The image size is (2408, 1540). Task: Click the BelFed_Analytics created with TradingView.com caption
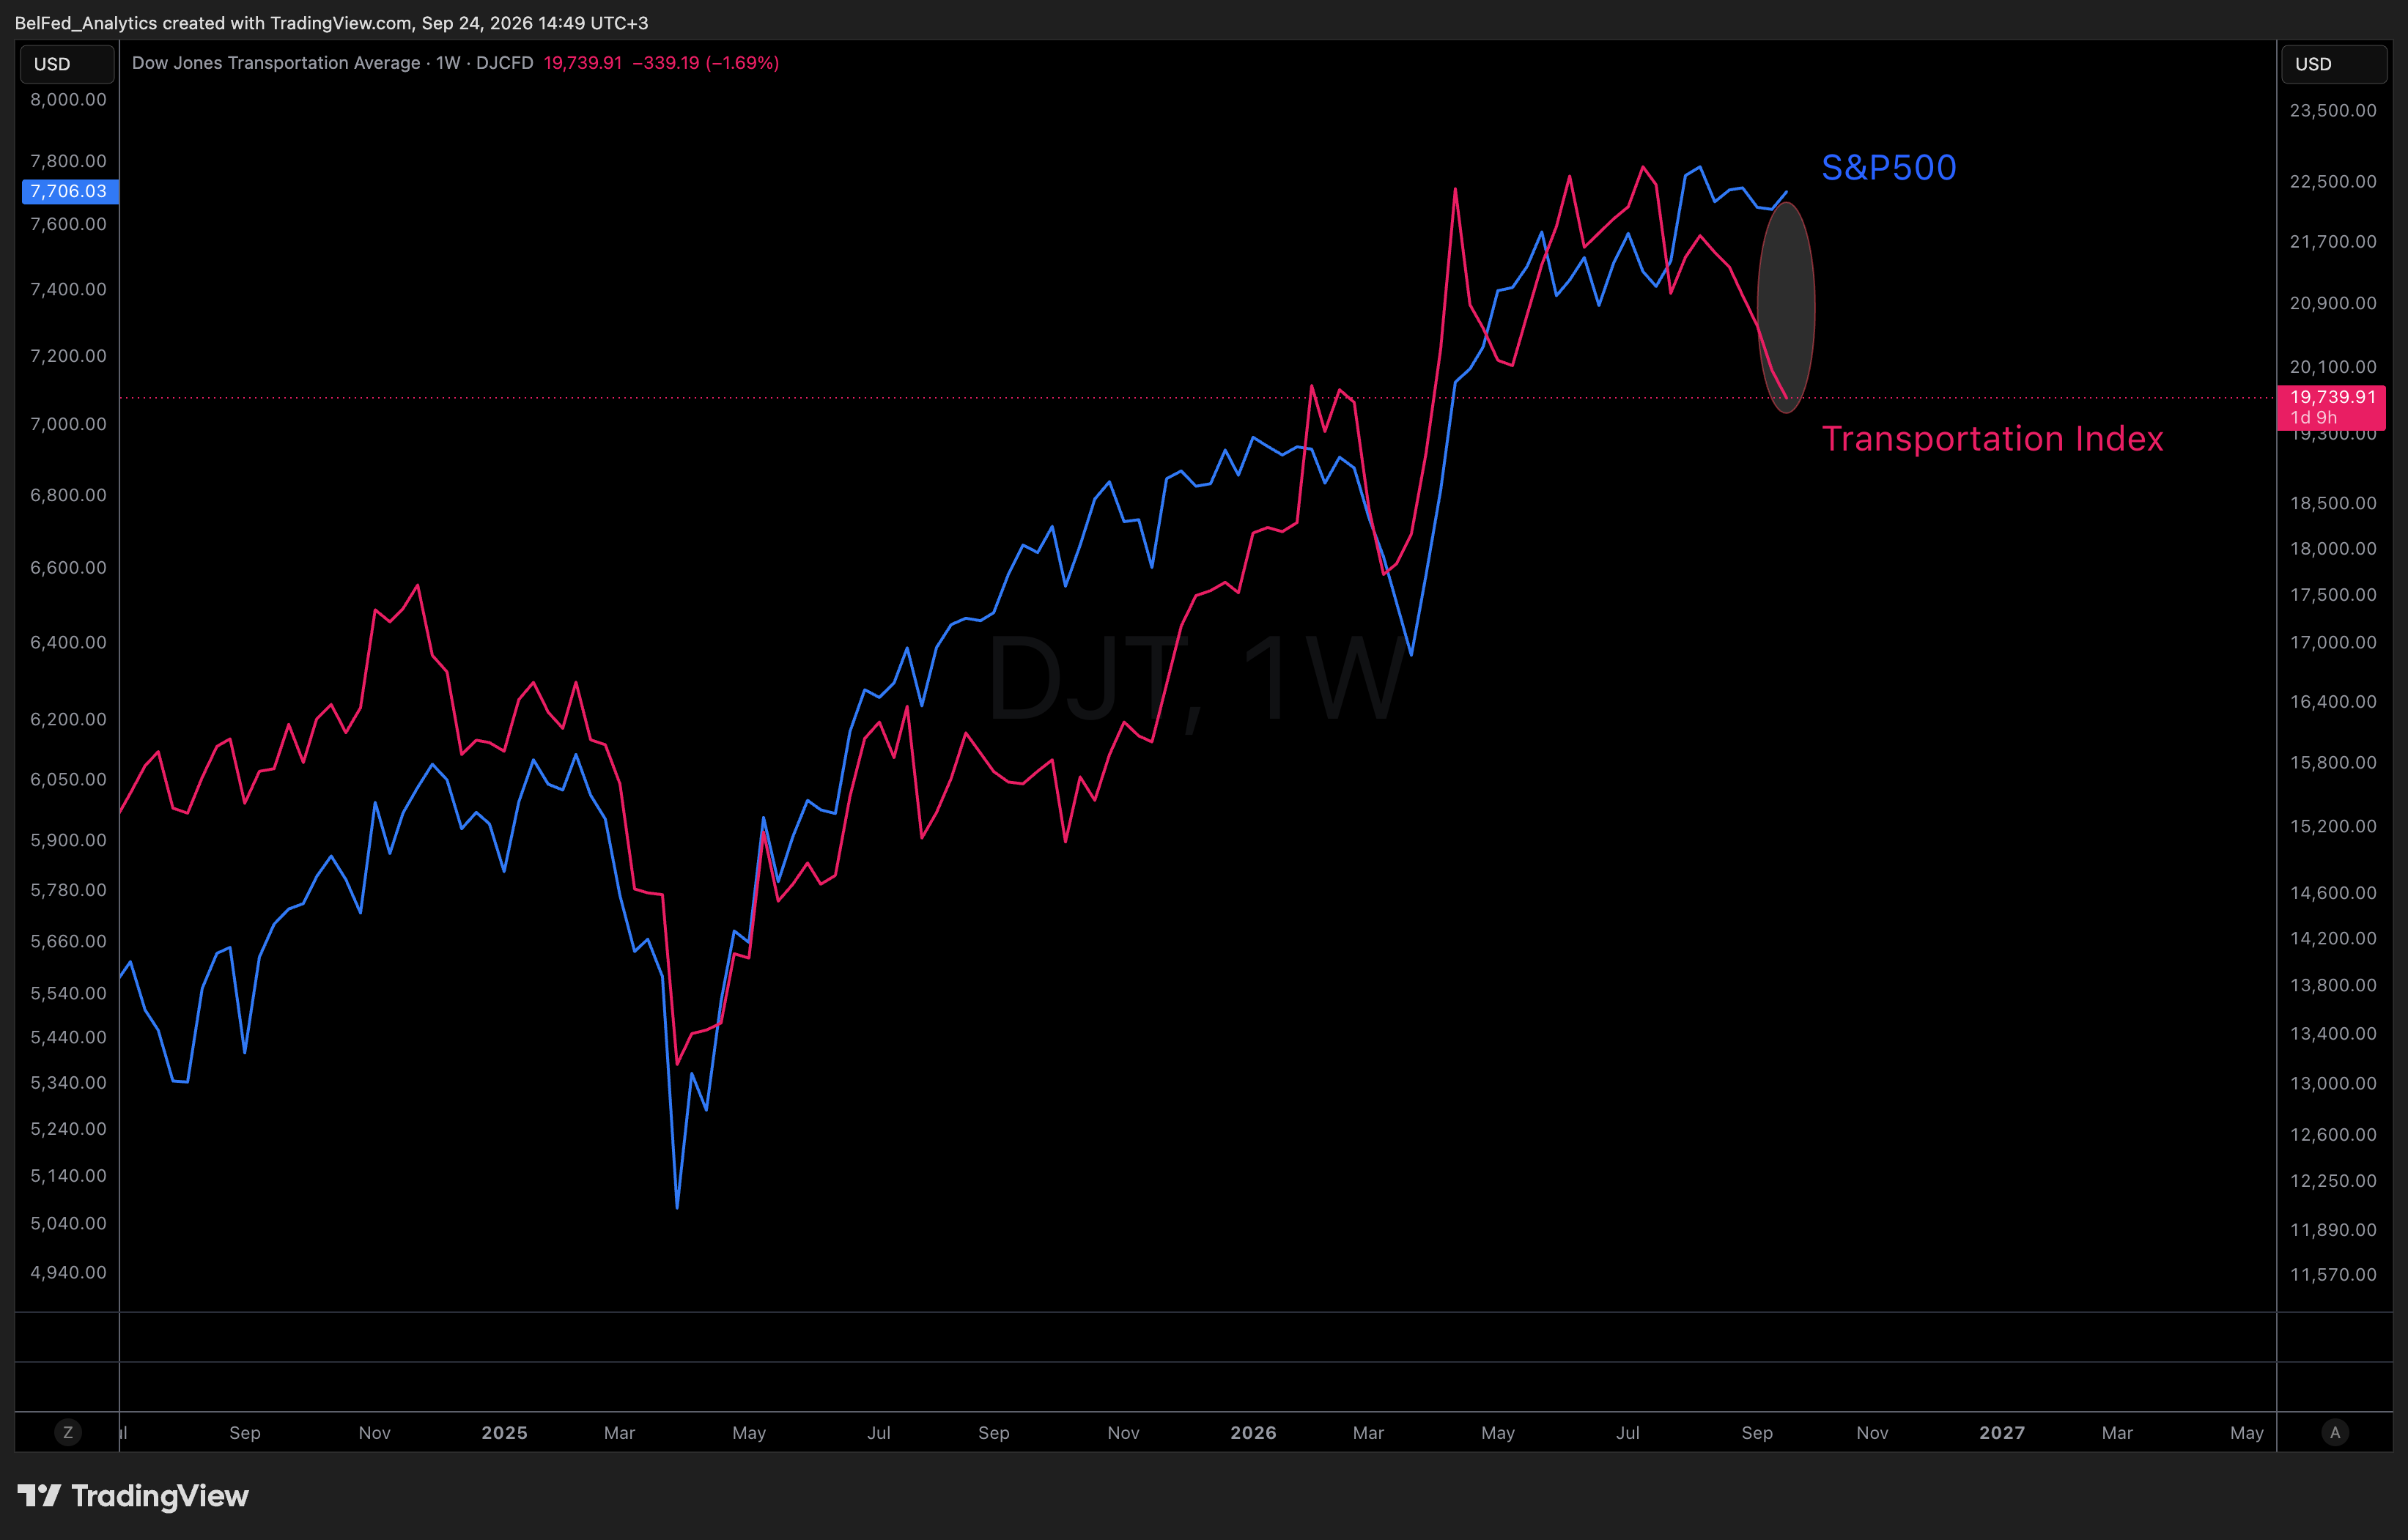click(x=331, y=22)
